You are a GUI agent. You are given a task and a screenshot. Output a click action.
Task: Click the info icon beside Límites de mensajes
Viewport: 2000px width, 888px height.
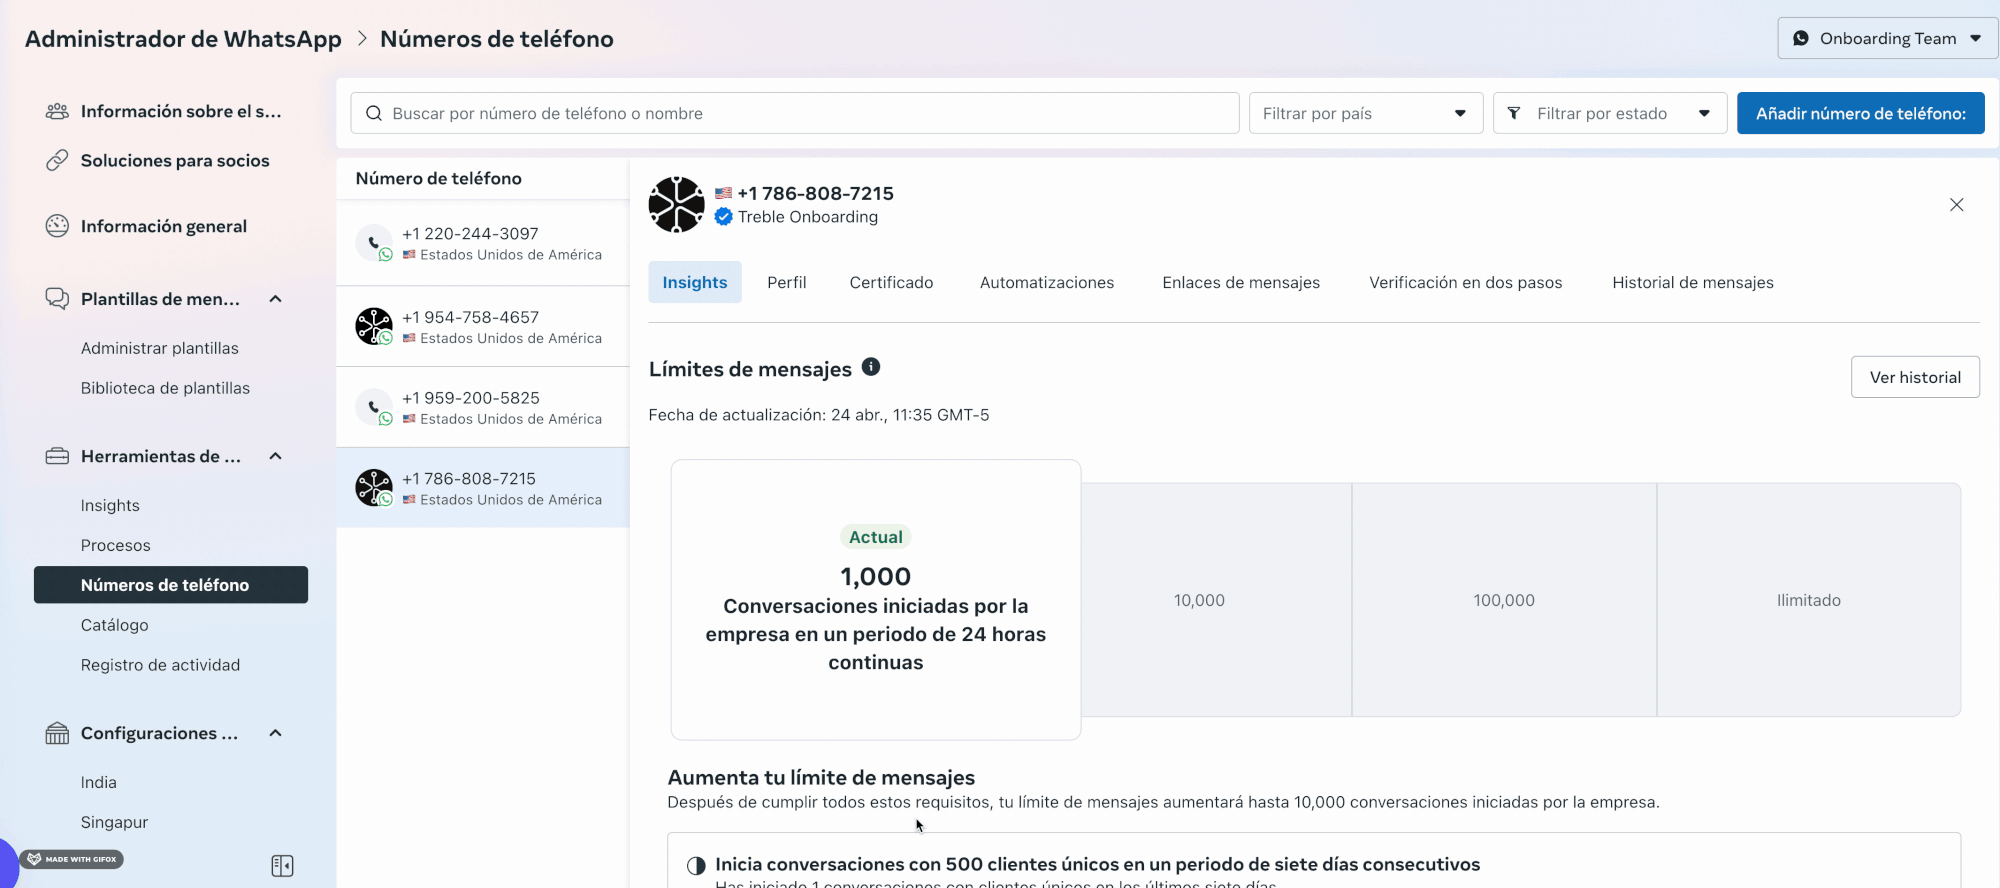(871, 367)
